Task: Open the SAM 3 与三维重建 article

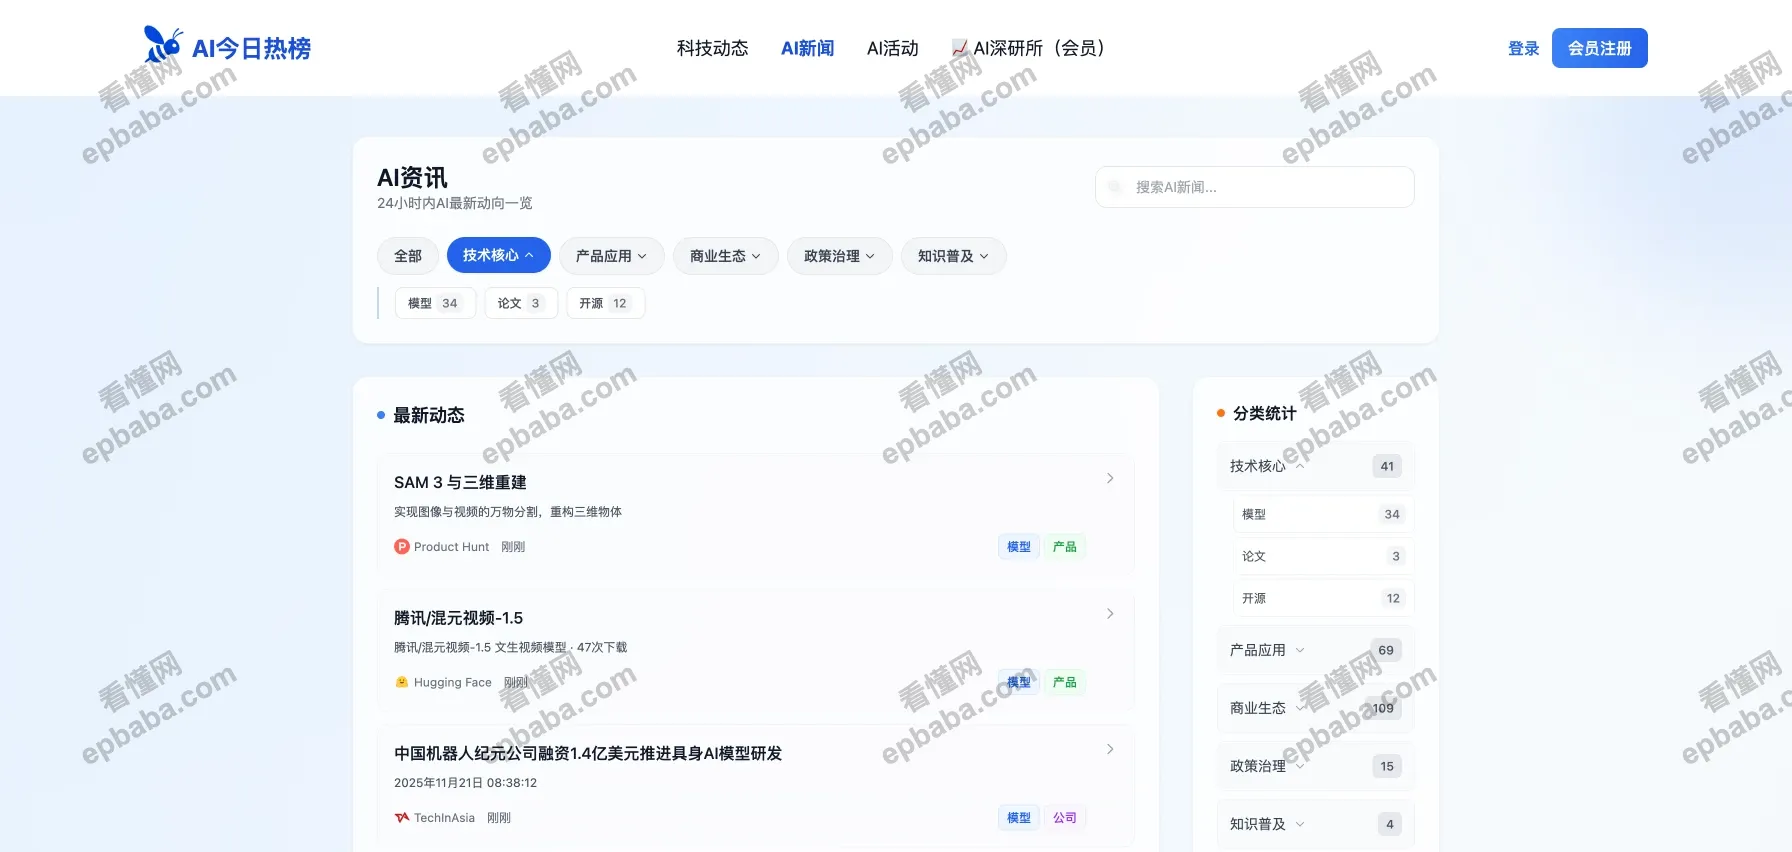Action: tap(460, 482)
